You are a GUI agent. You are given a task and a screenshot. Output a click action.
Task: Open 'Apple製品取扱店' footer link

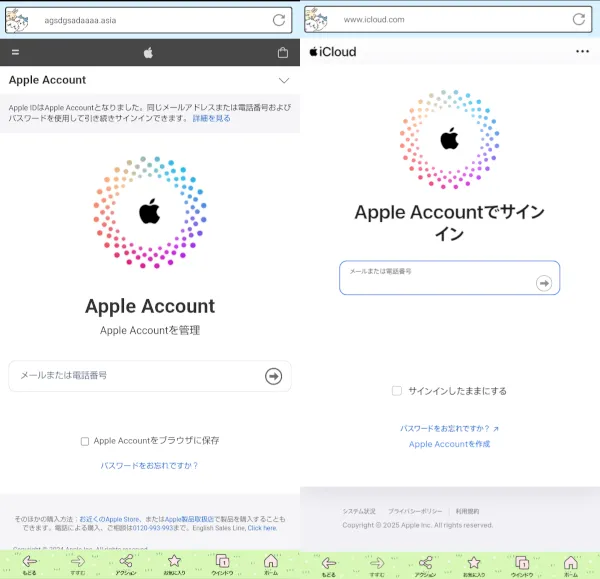[189, 519]
